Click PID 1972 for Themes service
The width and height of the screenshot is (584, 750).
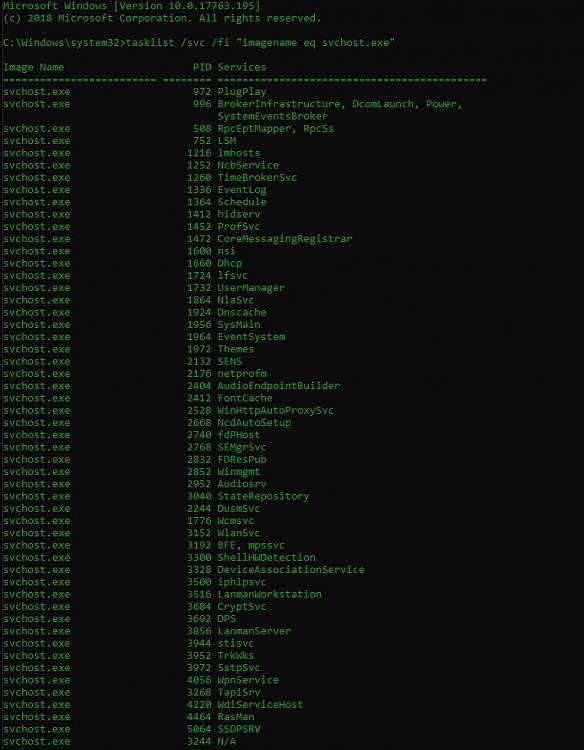click(x=199, y=349)
